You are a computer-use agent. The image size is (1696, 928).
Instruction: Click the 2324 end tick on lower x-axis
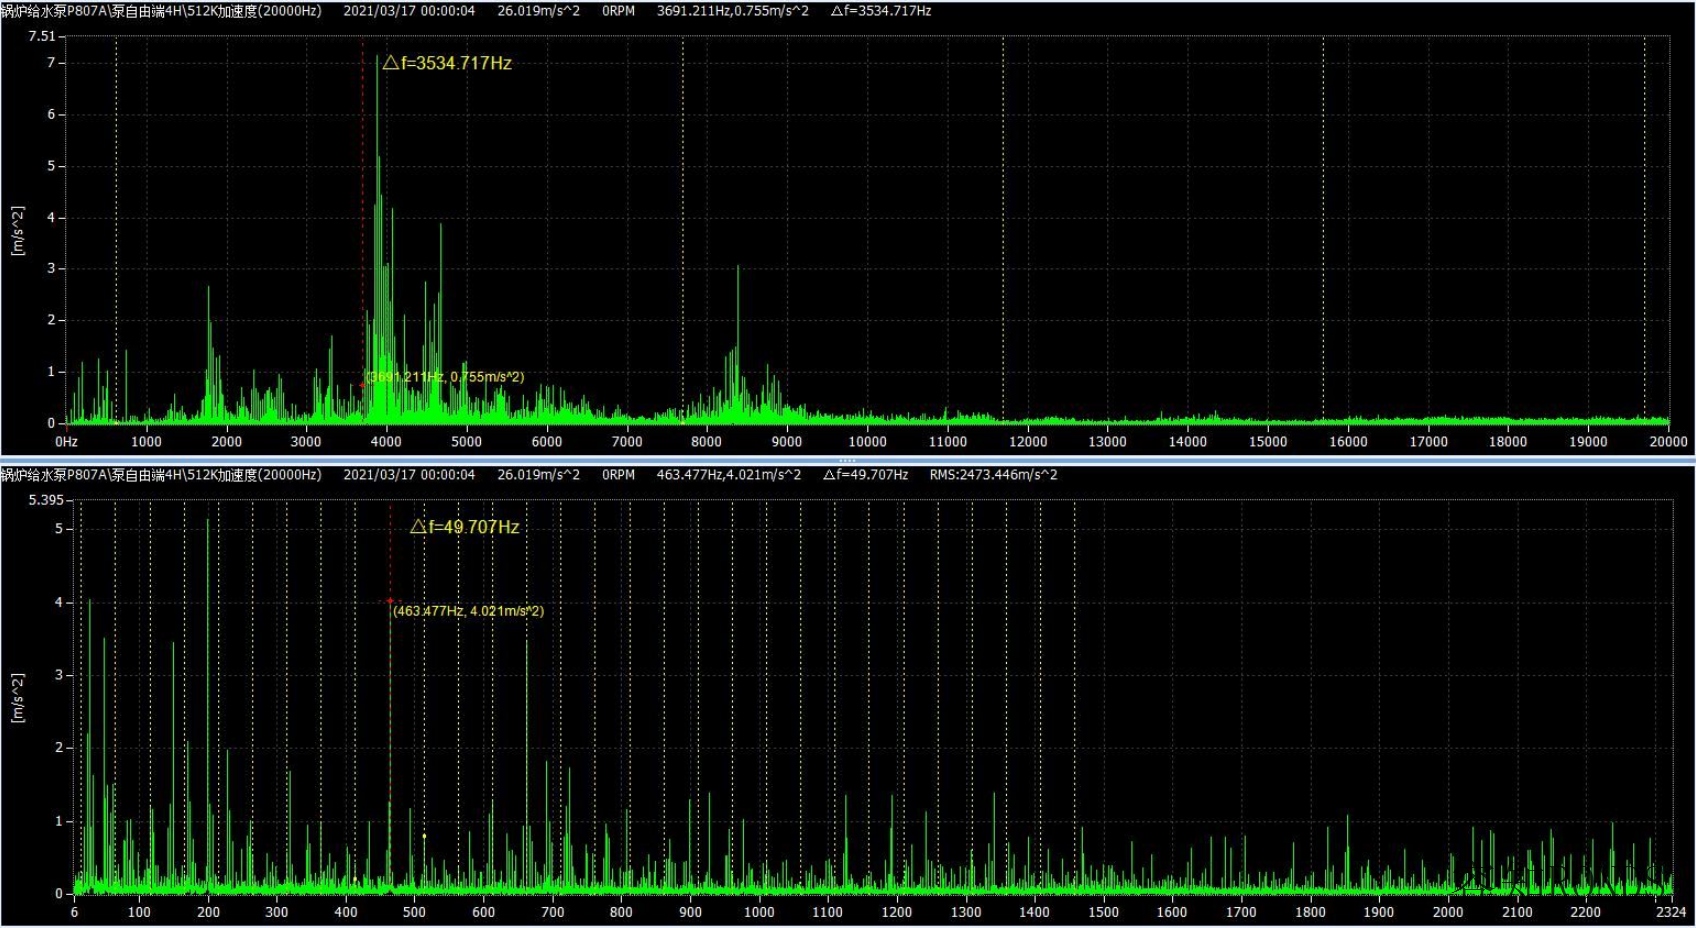[x=1670, y=912]
